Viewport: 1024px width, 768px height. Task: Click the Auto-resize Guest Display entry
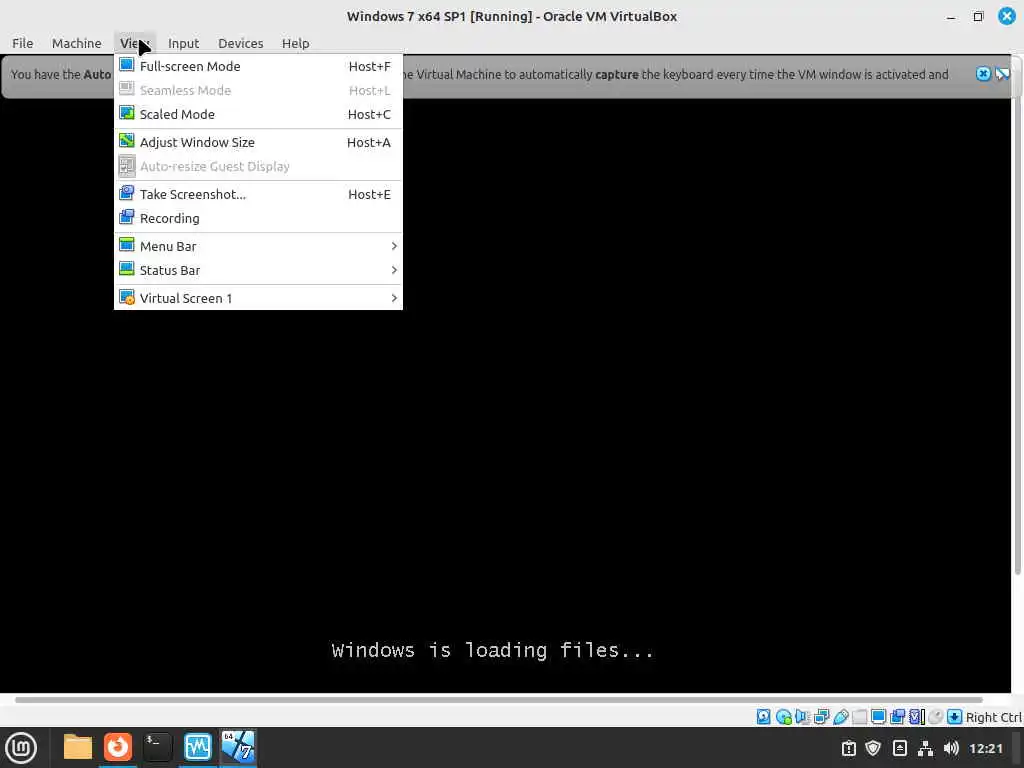258,167
